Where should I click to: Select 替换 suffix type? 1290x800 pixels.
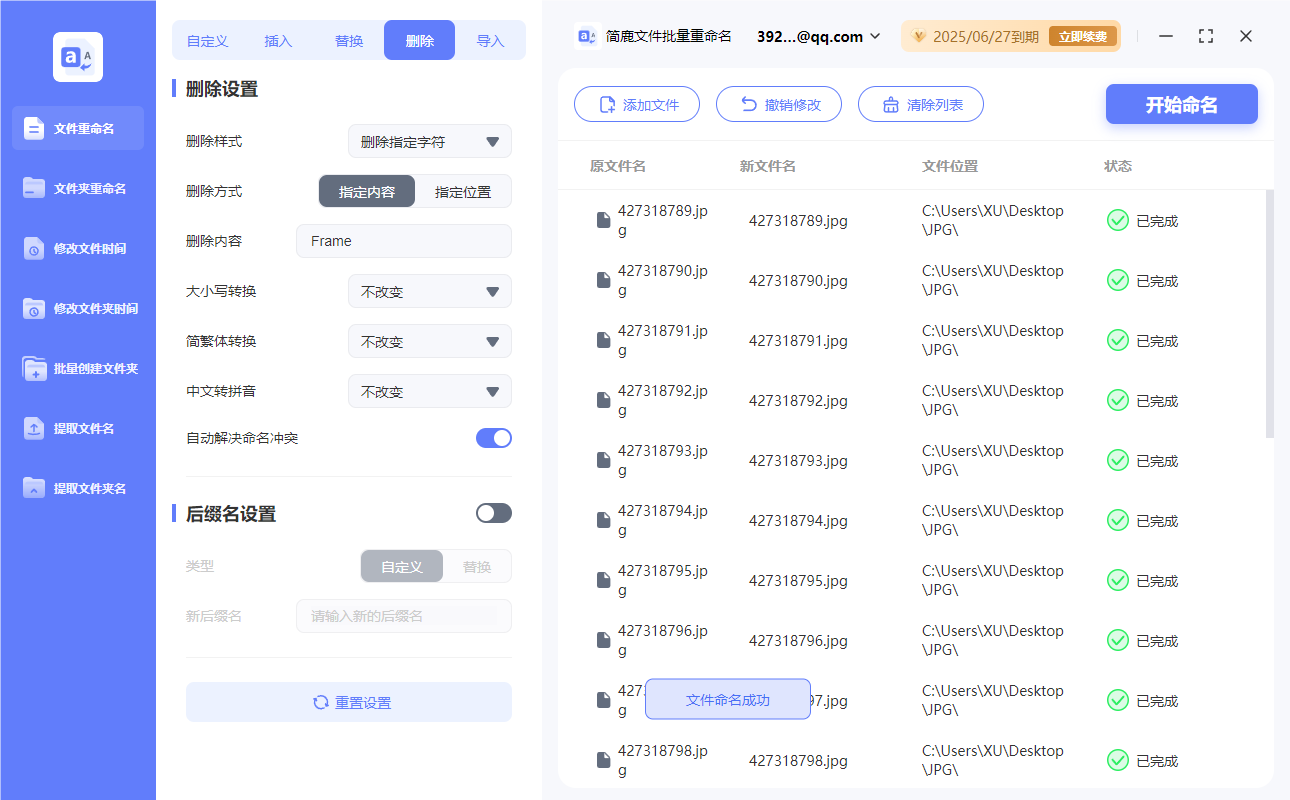coord(477,566)
